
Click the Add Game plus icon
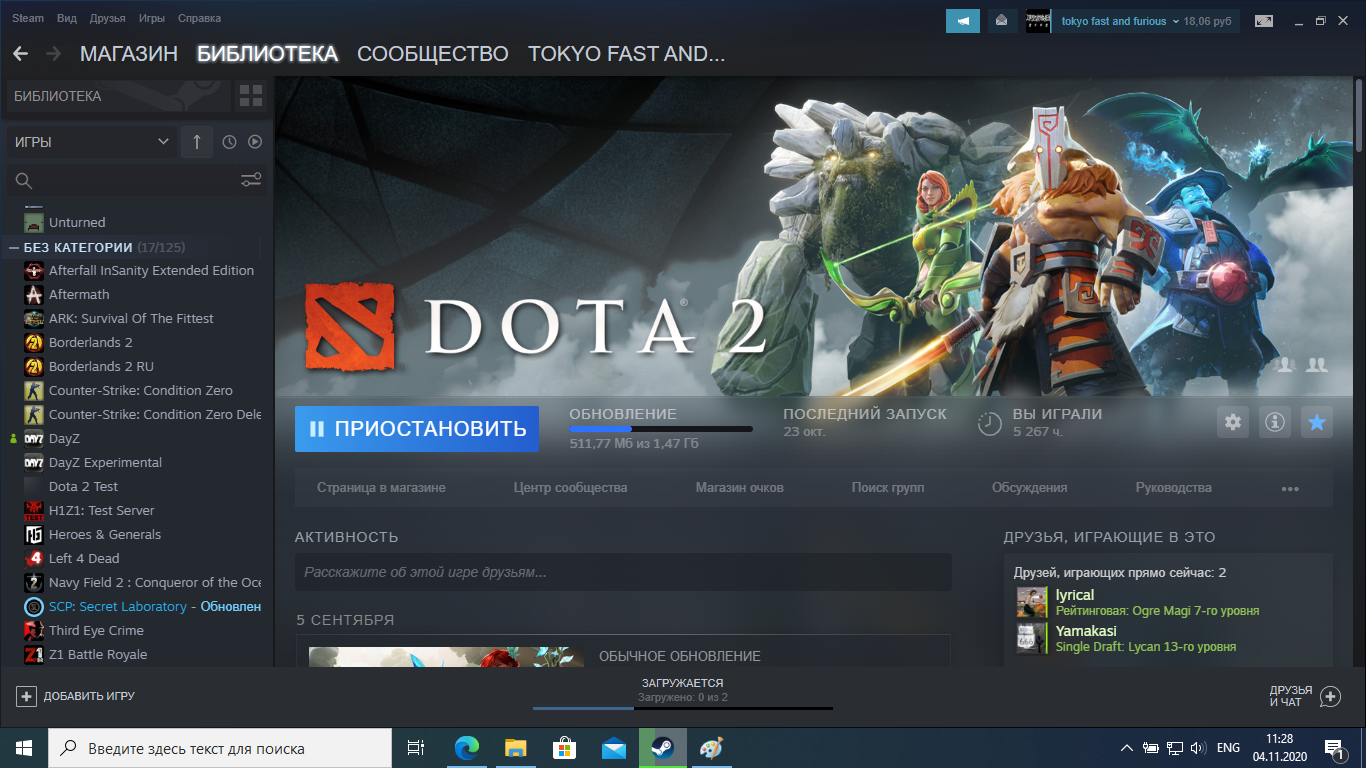coord(26,696)
